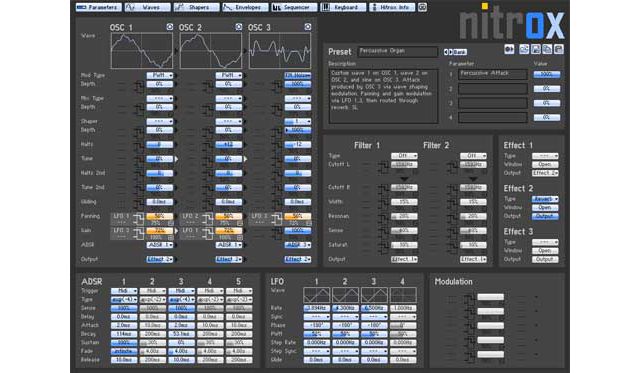640x373 pixels.
Task: Show the Keyboard tab
Action: pos(343,7)
